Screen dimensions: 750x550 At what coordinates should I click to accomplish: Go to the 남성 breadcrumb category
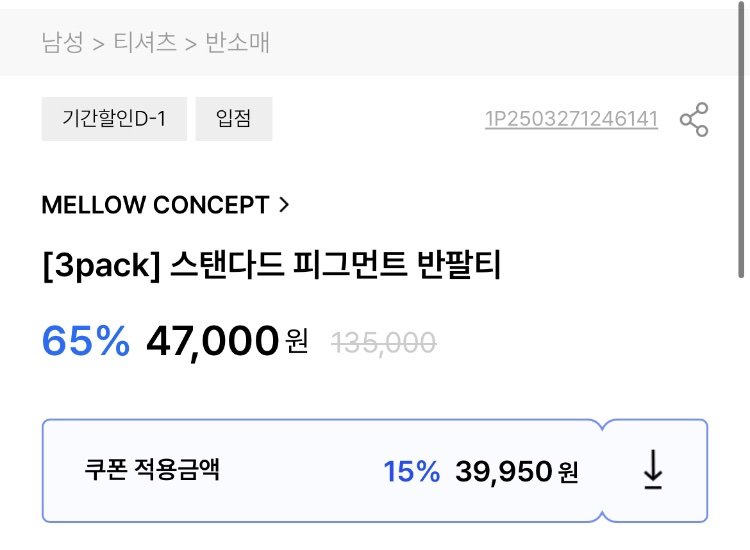tap(62, 42)
